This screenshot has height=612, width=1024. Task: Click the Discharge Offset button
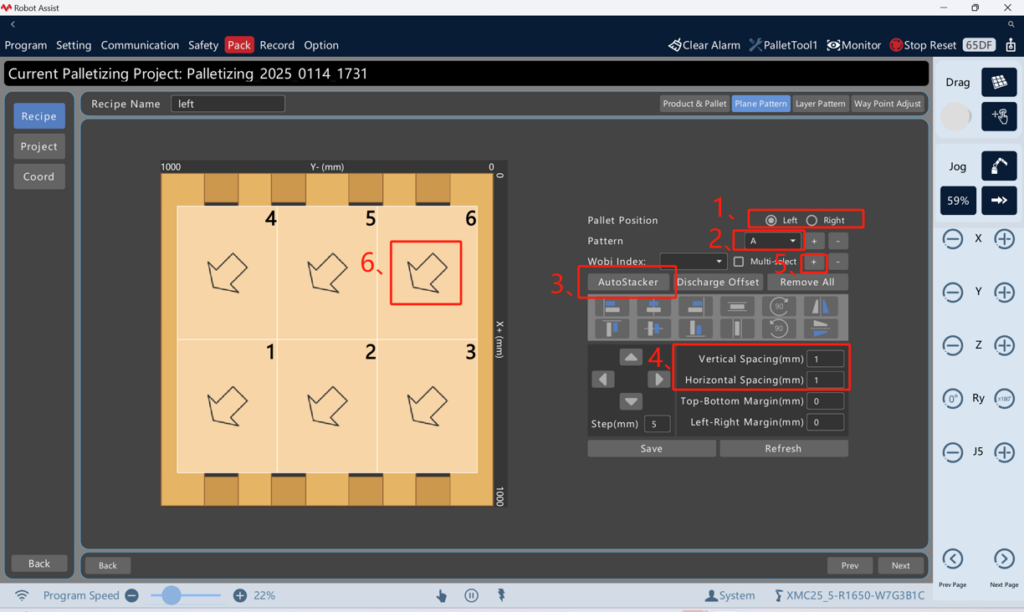tap(718, 282)
